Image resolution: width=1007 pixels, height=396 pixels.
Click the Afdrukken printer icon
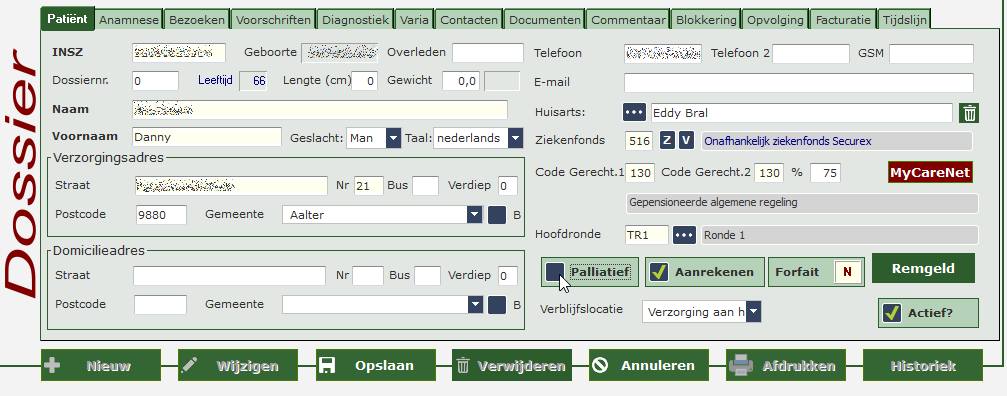[740, 366]
